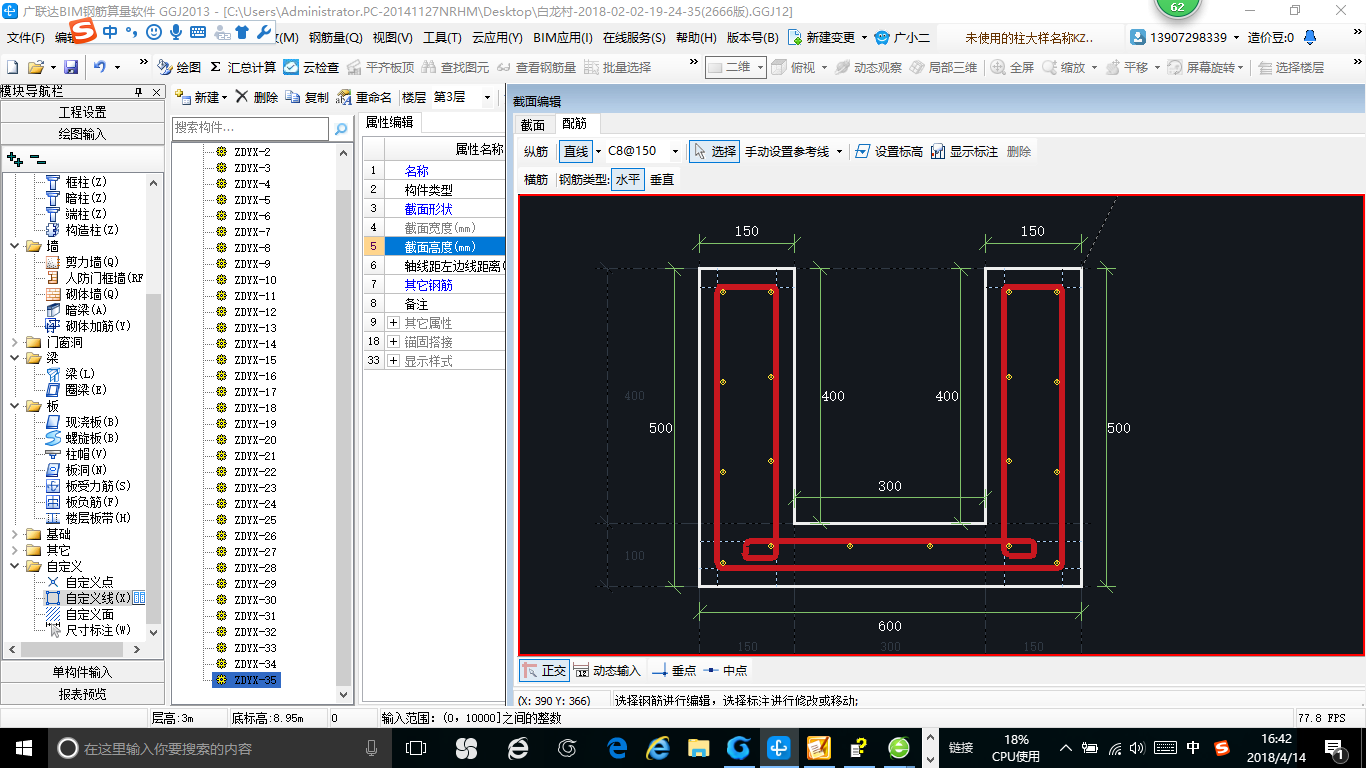This screenshot has height=768, width=1366.
Task: Switch to the 截面 tab
Action: [533, 124]
